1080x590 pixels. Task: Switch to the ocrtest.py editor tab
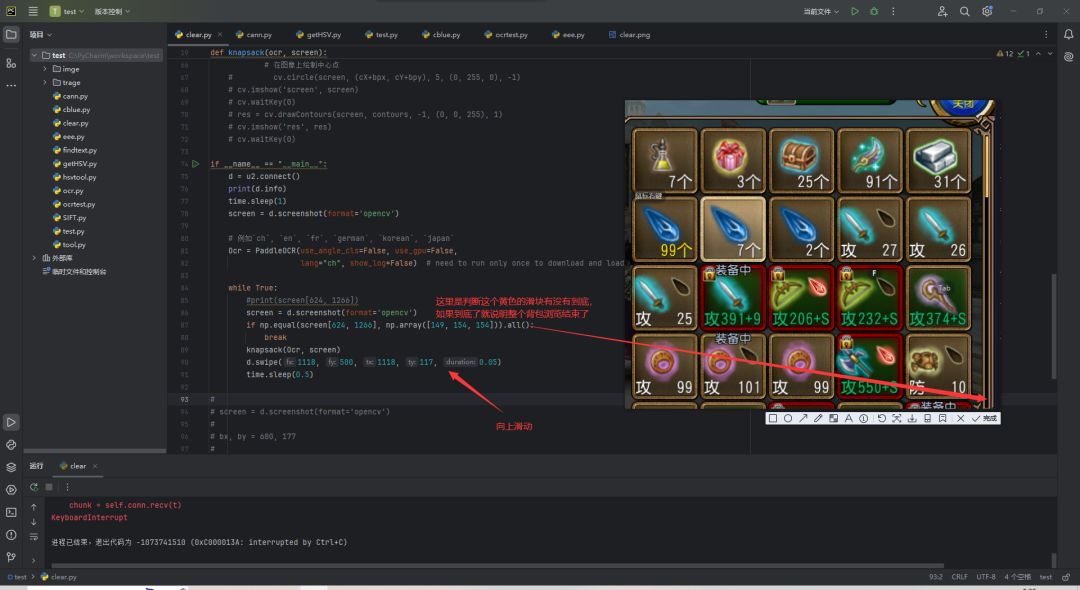[x=506, y=34]
